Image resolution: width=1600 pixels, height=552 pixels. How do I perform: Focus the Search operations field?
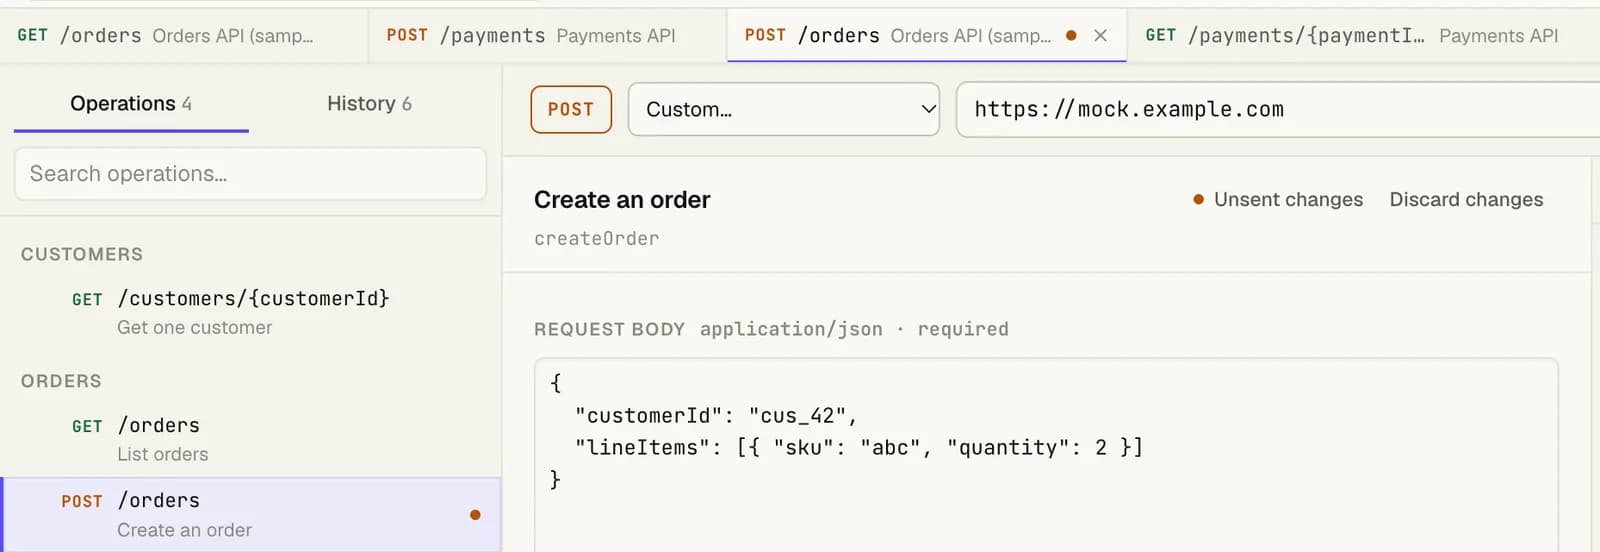(x=250, y=174)
